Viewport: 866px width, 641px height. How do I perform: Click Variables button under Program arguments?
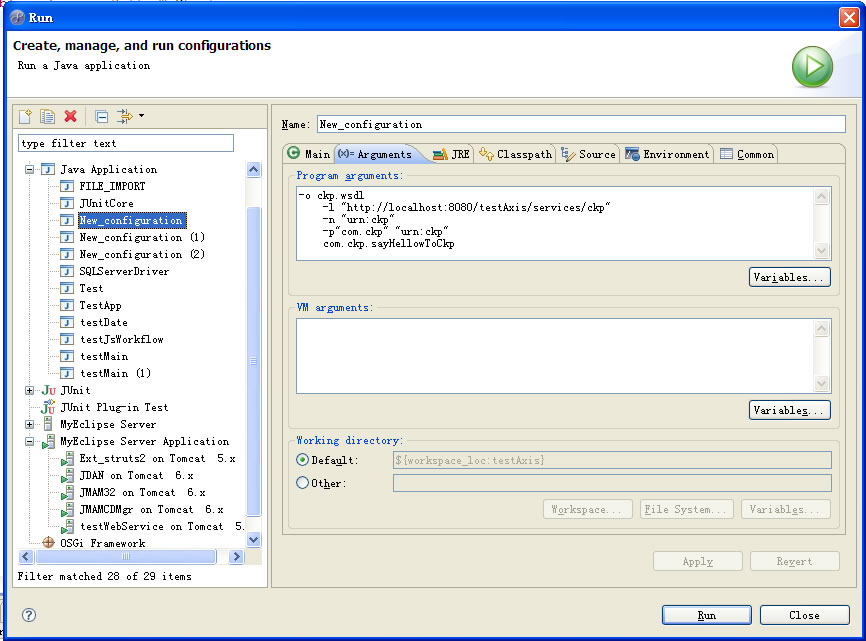[789, 277]
